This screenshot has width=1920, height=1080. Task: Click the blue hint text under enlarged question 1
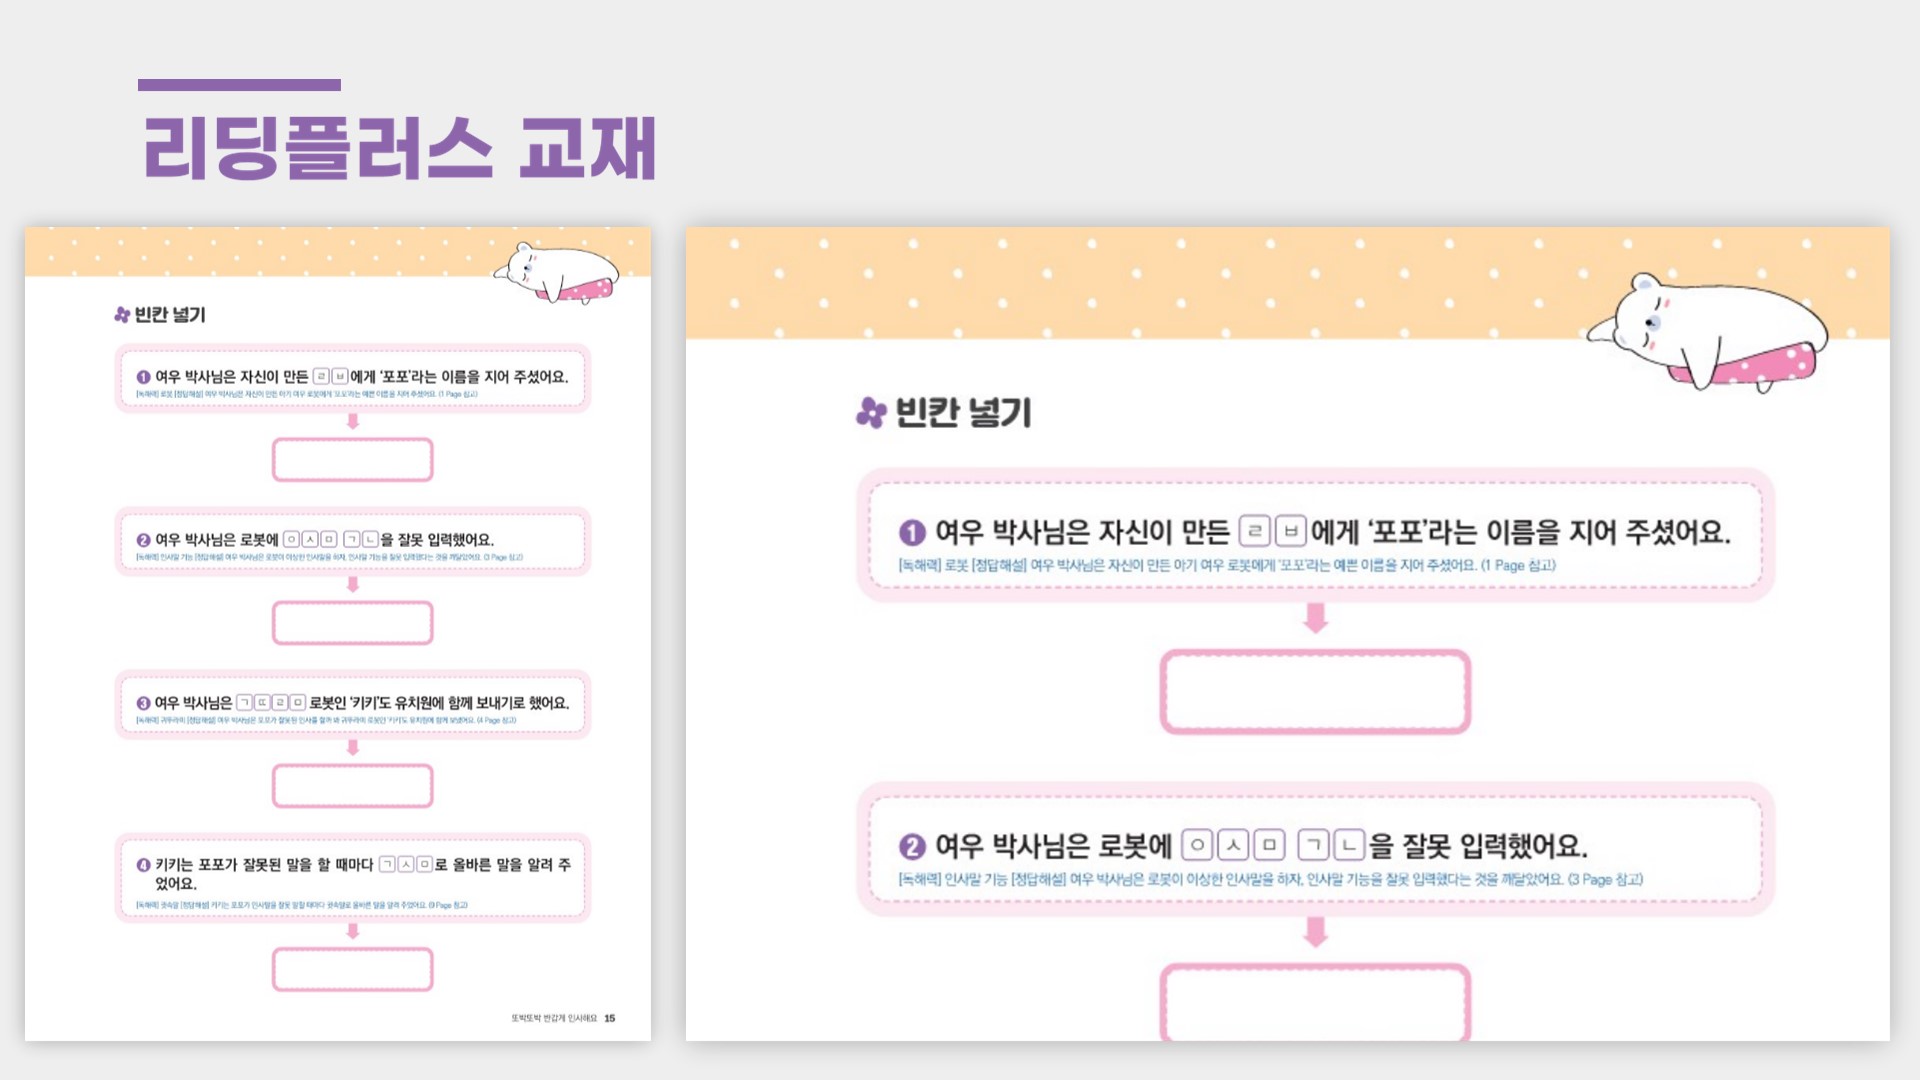(x=1227, y=566)
